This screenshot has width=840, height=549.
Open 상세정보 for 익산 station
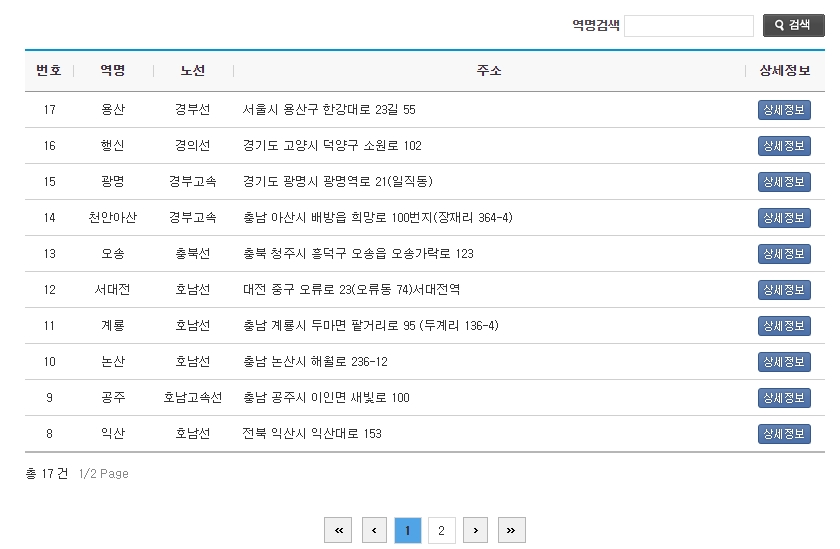(784, 433)
